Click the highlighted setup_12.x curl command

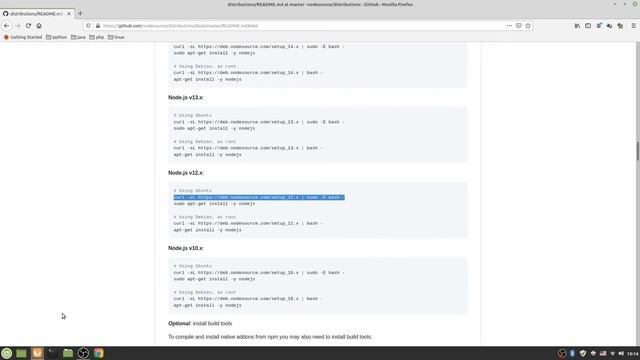point(259,197)
